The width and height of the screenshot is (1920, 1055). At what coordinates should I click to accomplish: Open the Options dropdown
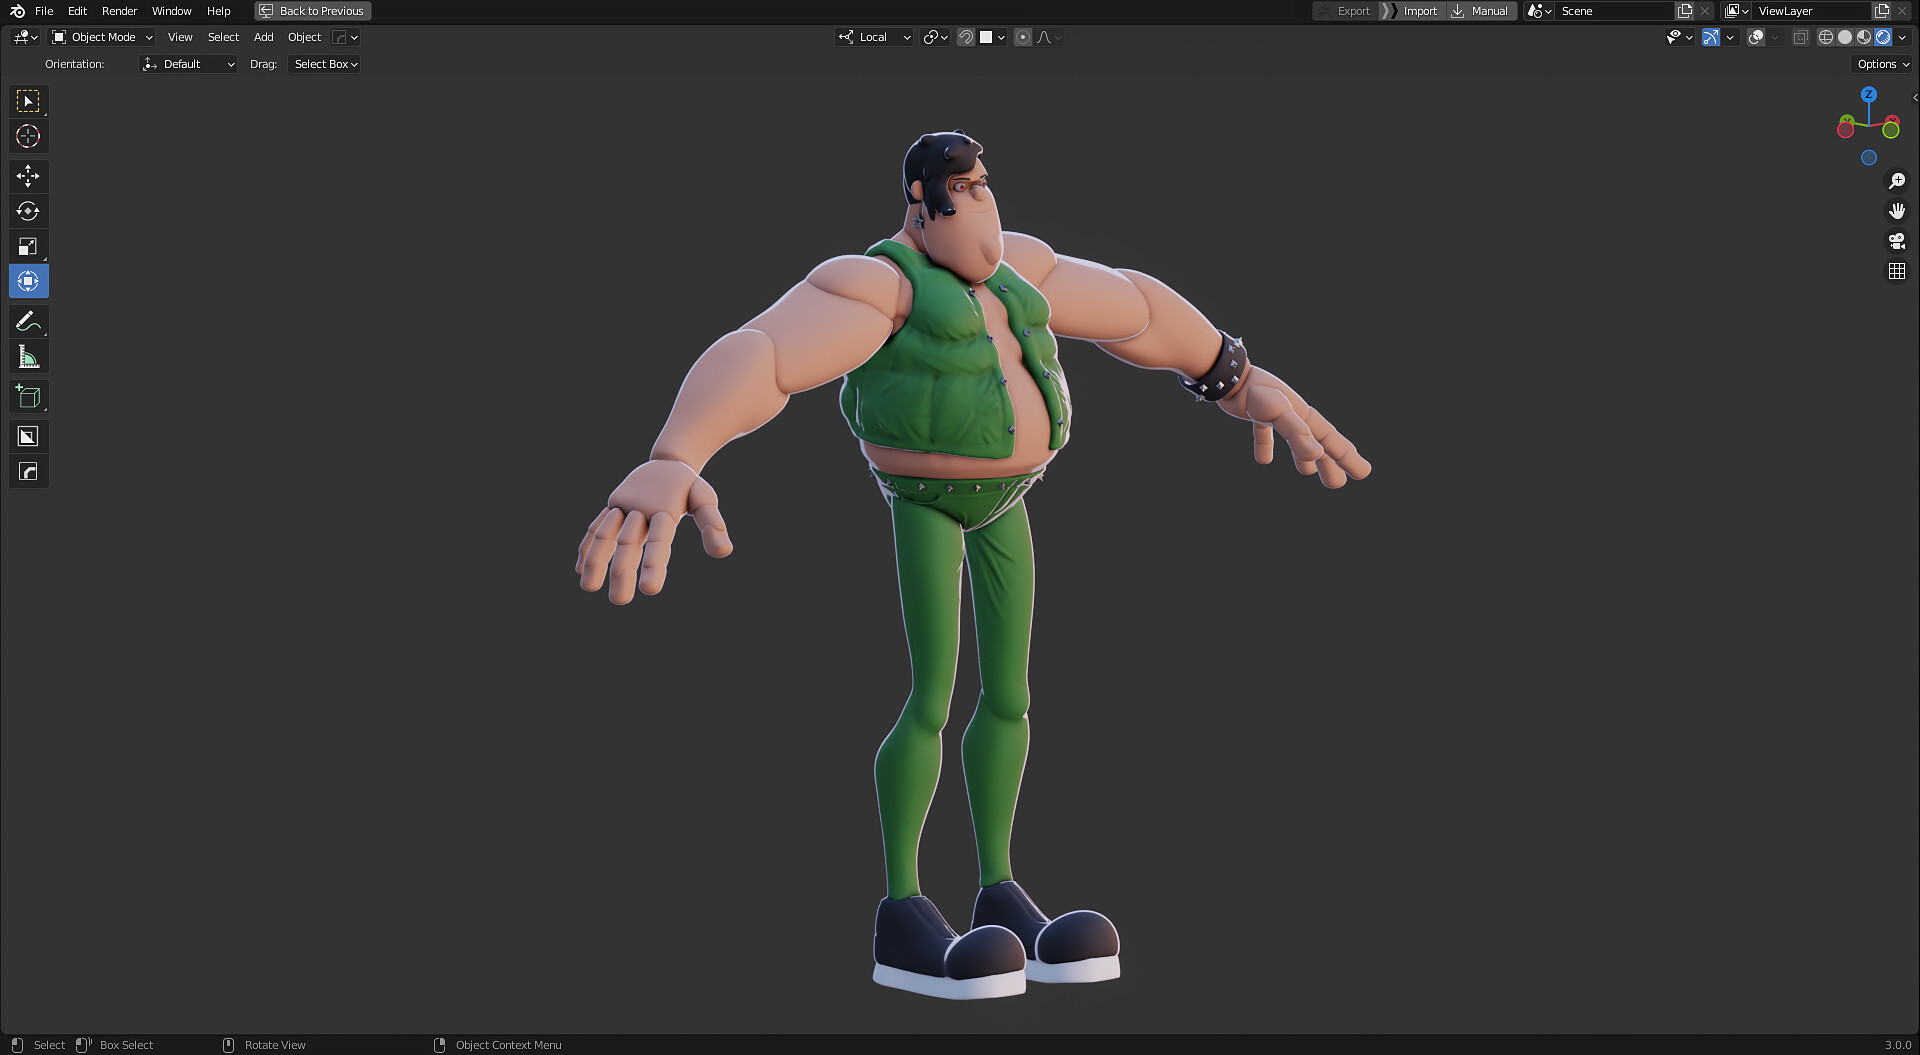(x=1881, y=63)
